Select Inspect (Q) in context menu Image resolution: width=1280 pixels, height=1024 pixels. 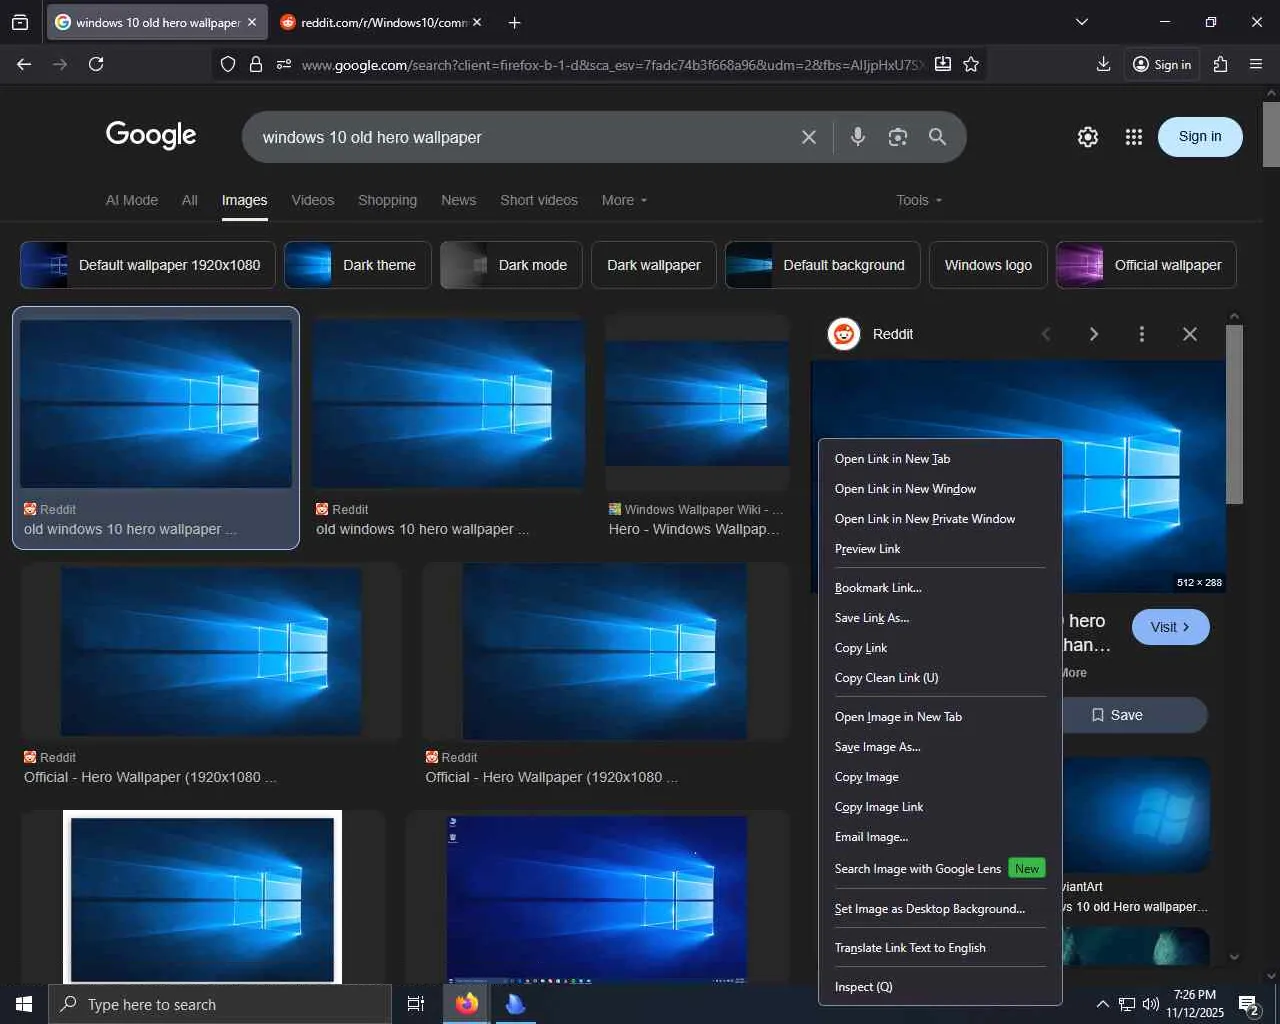point(940,987)
